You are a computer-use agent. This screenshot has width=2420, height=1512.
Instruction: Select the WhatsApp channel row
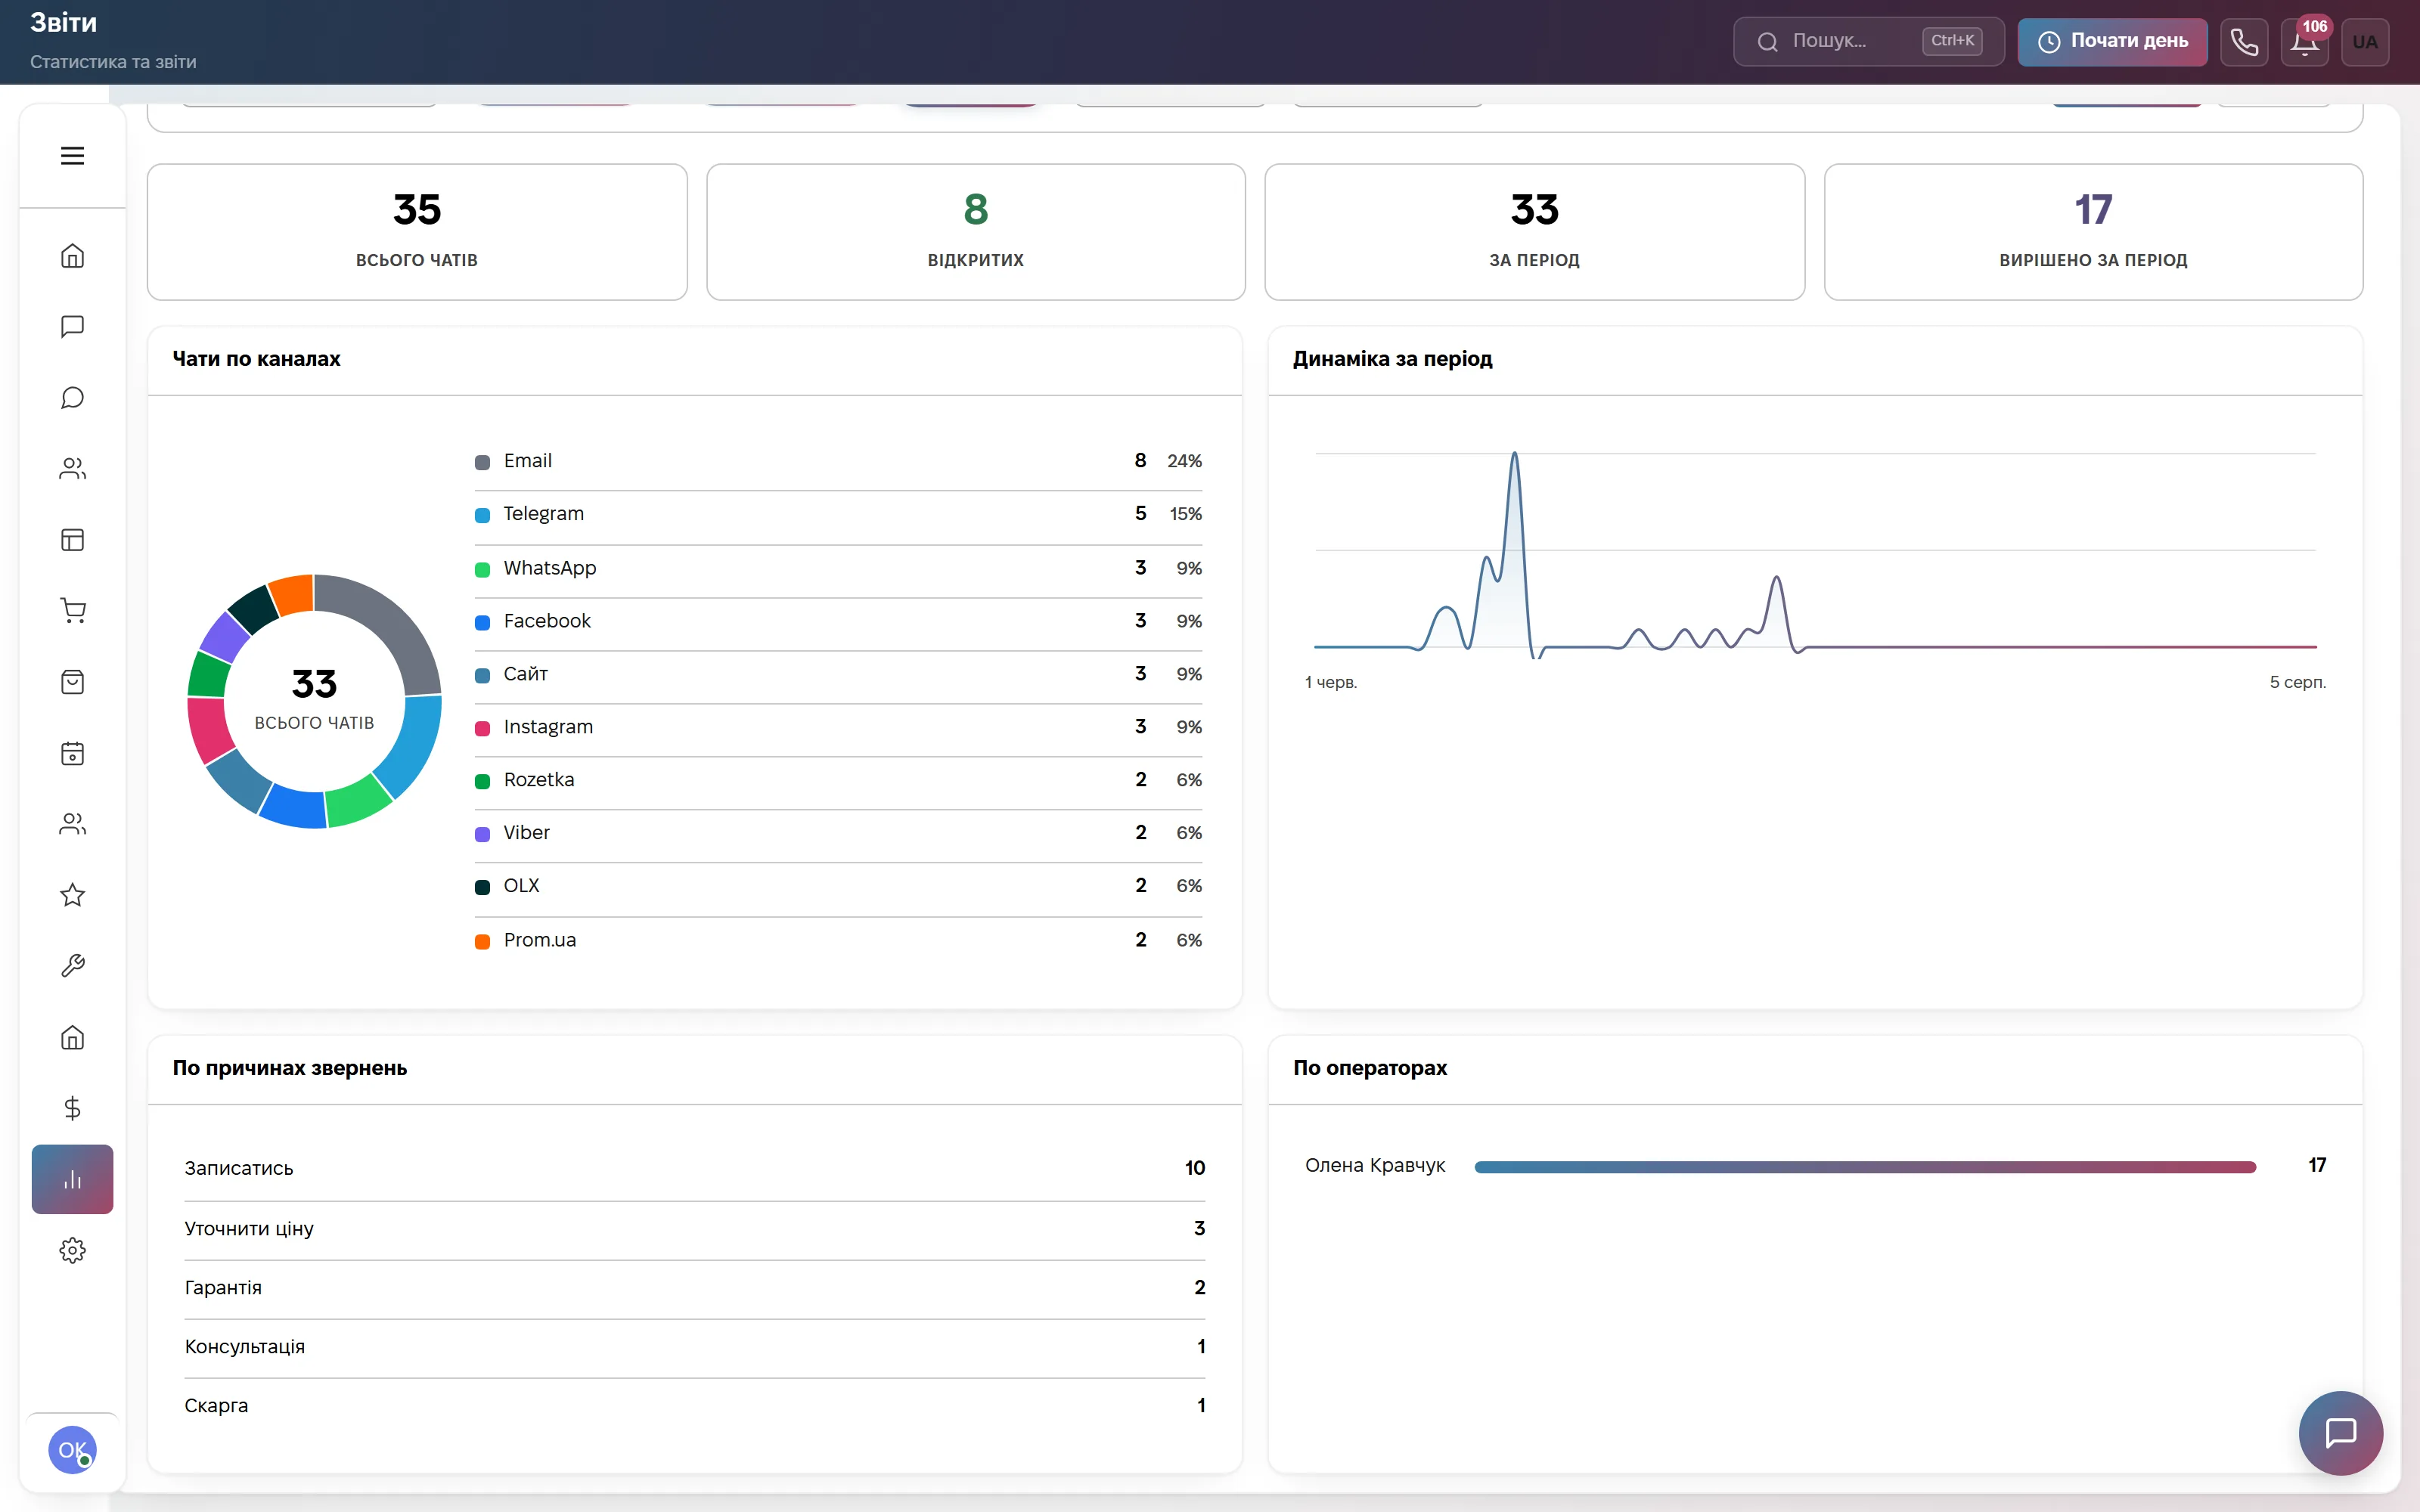(x=838, y=568)
